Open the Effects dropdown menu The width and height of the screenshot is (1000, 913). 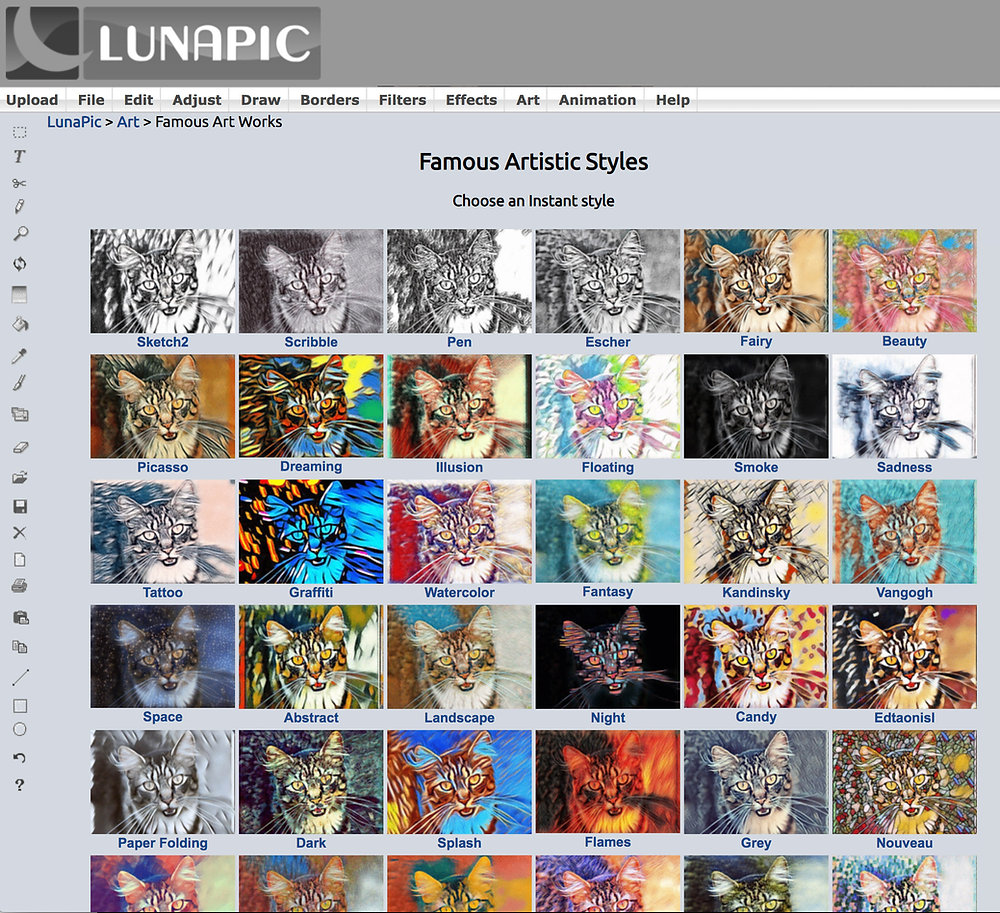(470, 99)
